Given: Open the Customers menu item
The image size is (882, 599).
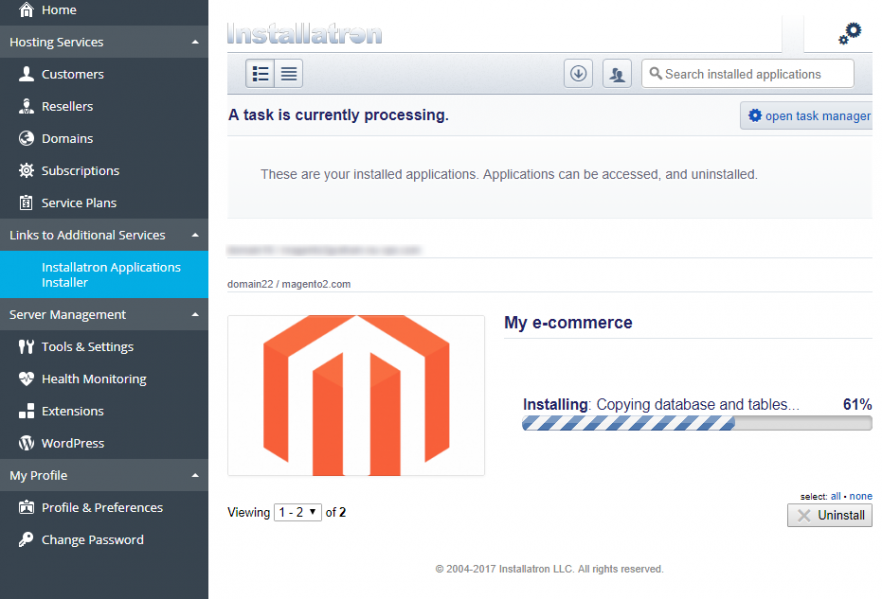Looking at the screenshot, I should tap(104, 74).
